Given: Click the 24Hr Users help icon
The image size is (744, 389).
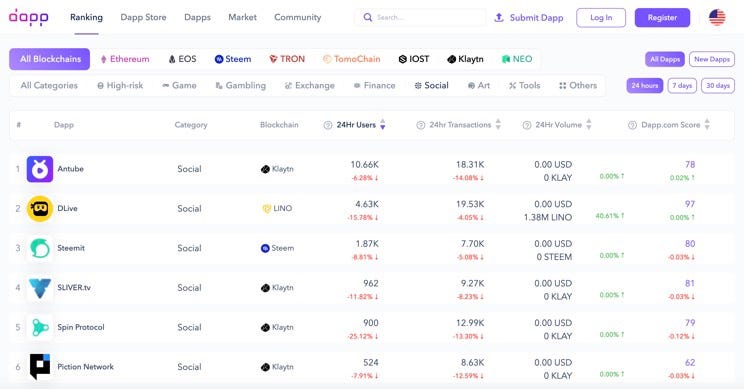Looking at the screenshot, I should point(328,125).
